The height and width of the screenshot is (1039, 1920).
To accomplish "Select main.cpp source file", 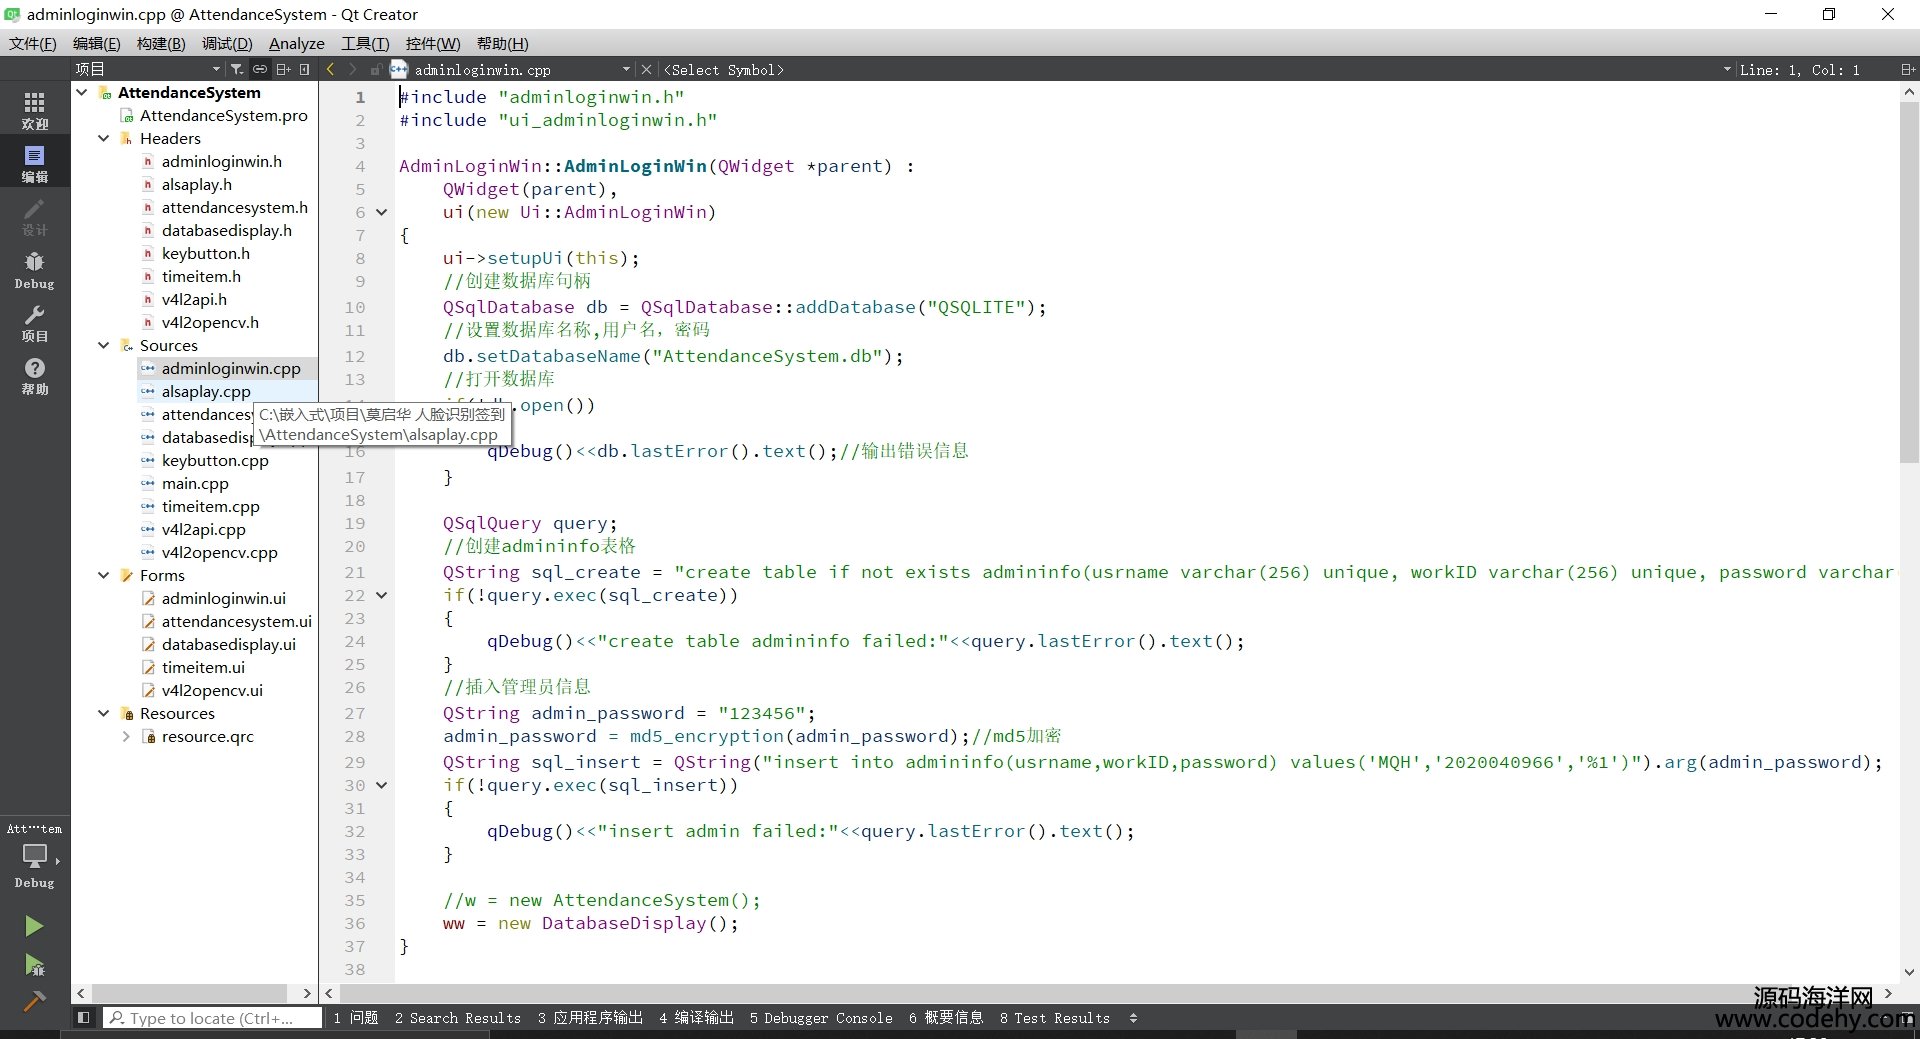I will point(195,483).
